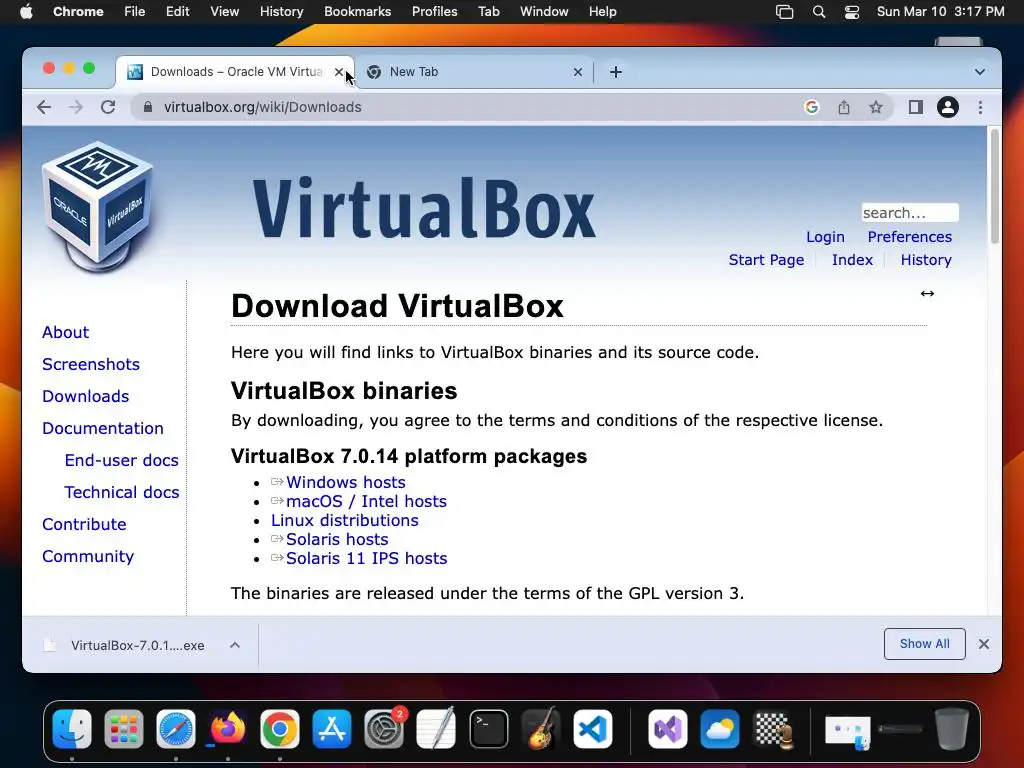This screenshot has width=1024, height=768.
Task: Expand the tab search chevron
Action: pos(980,72)
